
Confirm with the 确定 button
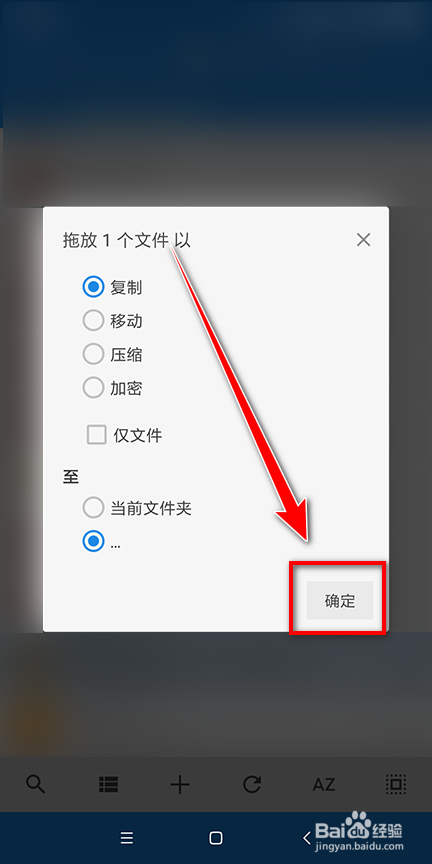click(x=340, y=601)
